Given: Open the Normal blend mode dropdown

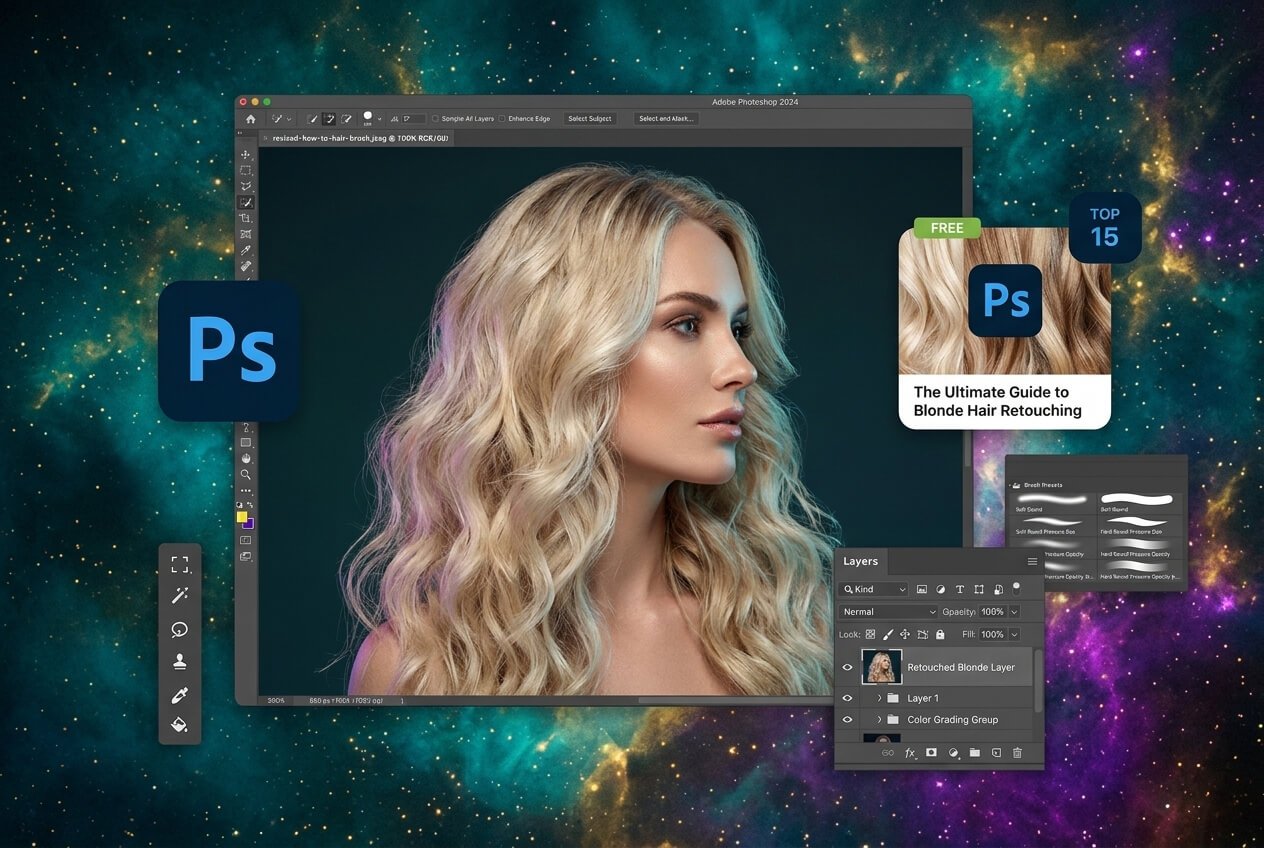Looking at the screenshot, I should click(887, 612).
